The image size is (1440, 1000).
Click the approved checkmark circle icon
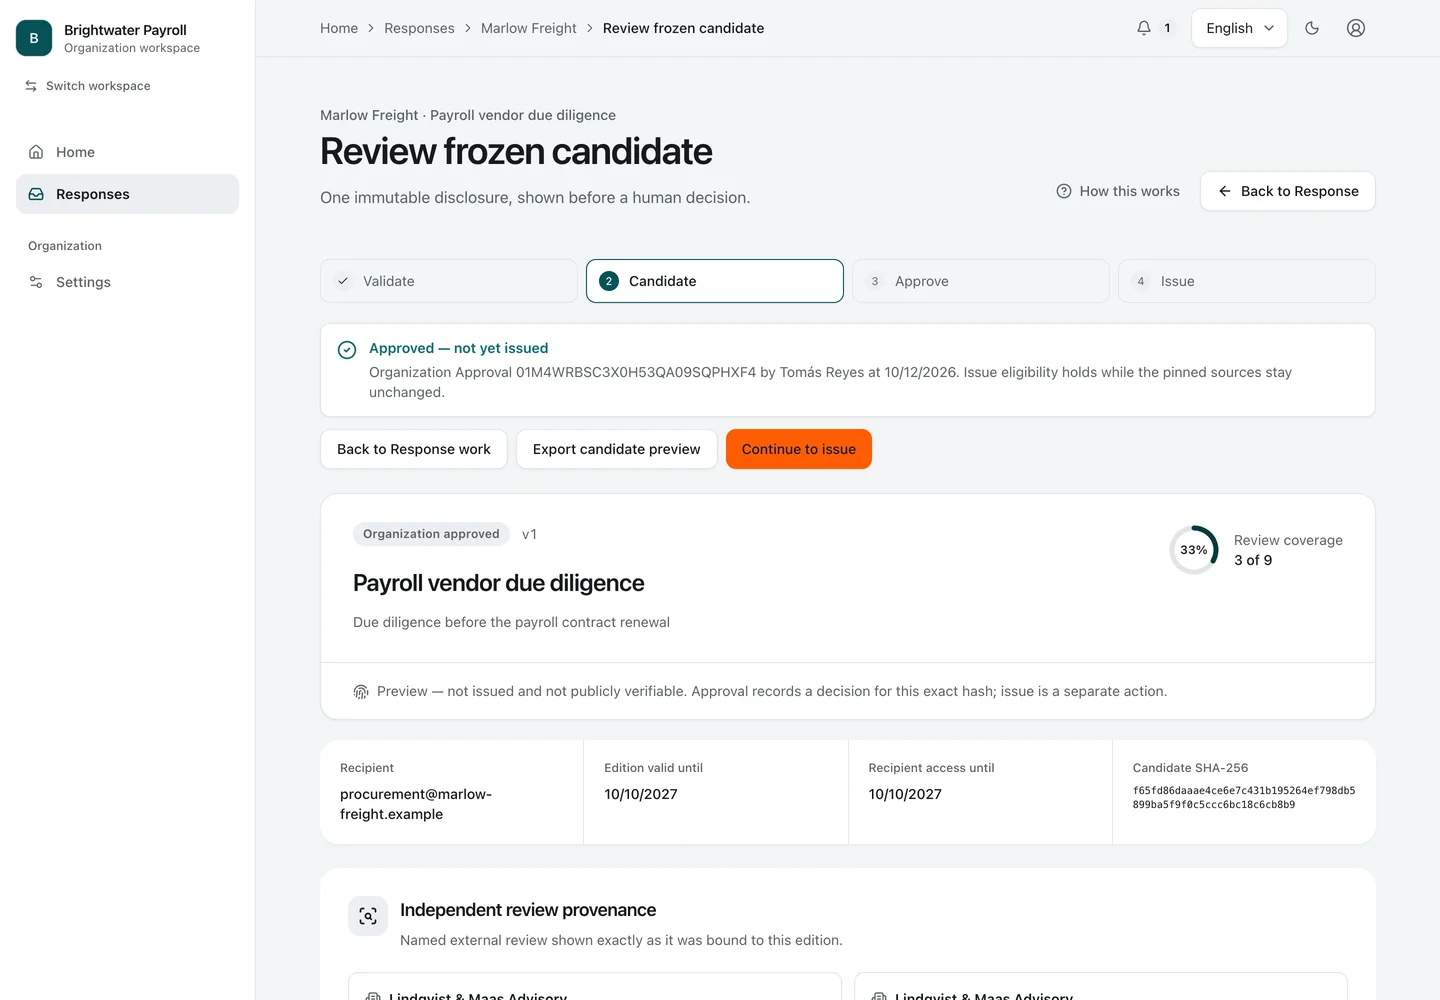347,350
